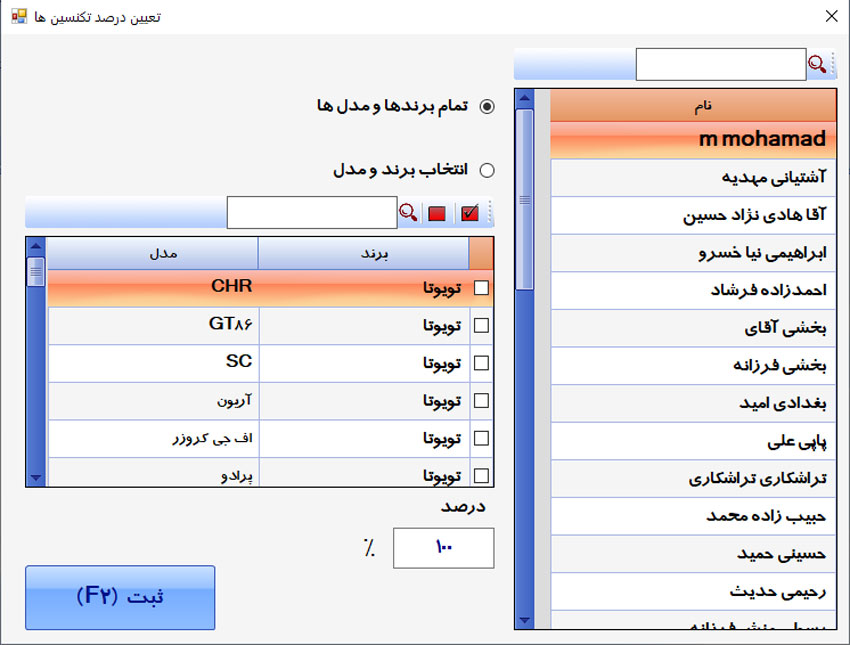This screenshot has width=850, height=645.
Task: Click the application icon in the title bar
Action: click(x=17, y=16)
